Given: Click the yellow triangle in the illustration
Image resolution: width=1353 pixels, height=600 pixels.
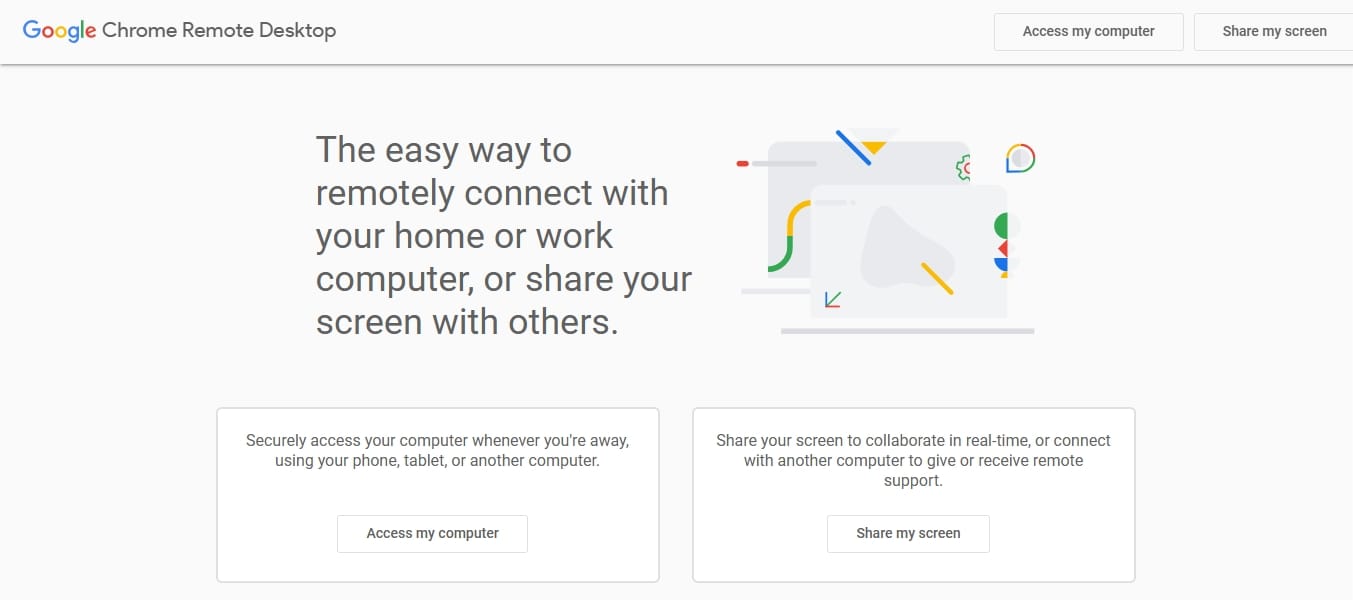Looking at the screenshot, I should [x=874, y=147].
